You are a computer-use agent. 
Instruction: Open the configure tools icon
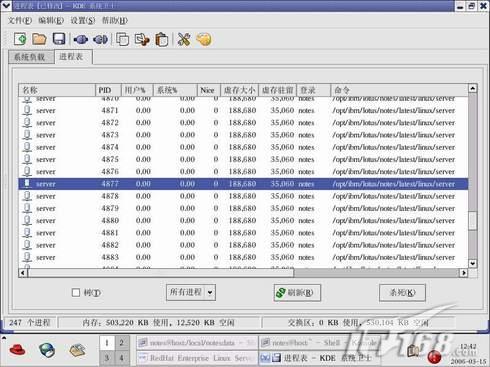tap(184, 39)
